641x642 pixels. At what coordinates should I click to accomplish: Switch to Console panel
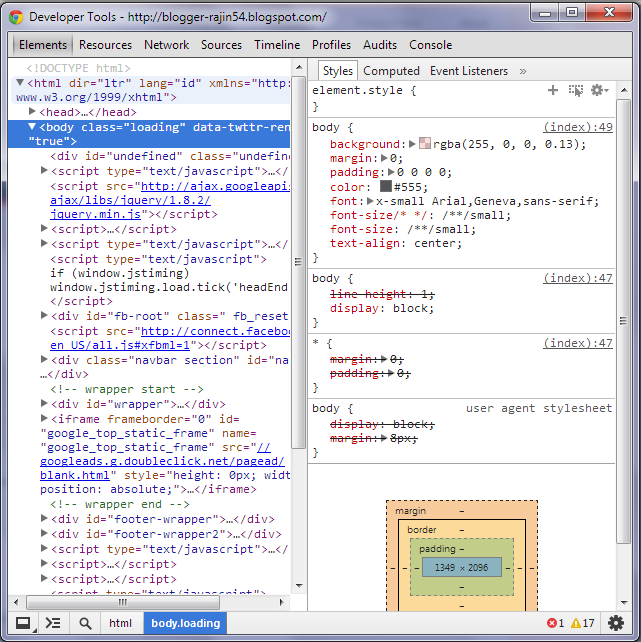click(x=430, y=45)
